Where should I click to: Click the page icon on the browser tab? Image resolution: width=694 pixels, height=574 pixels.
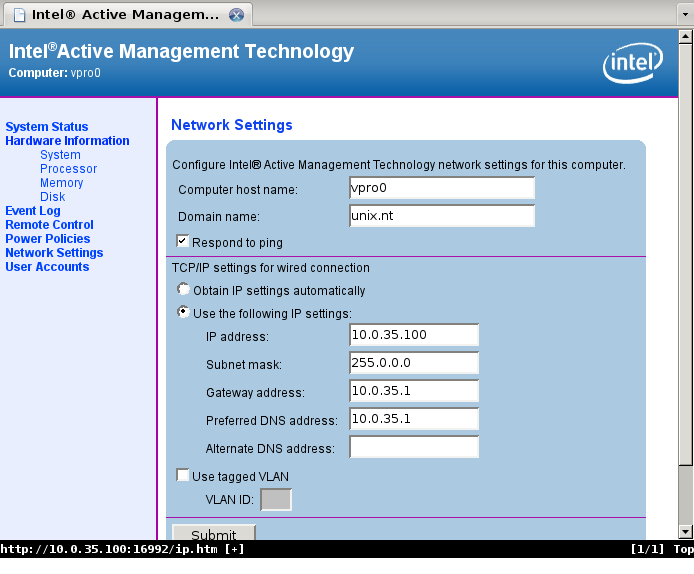[x=19, y=15]
